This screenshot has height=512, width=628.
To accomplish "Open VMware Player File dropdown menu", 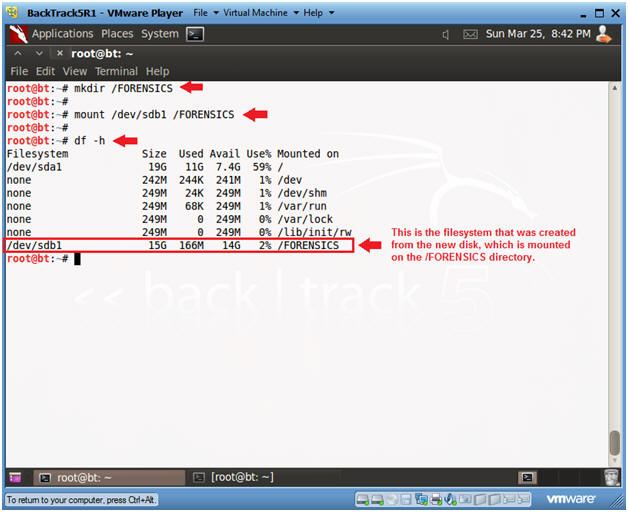I will coord(206,13).
